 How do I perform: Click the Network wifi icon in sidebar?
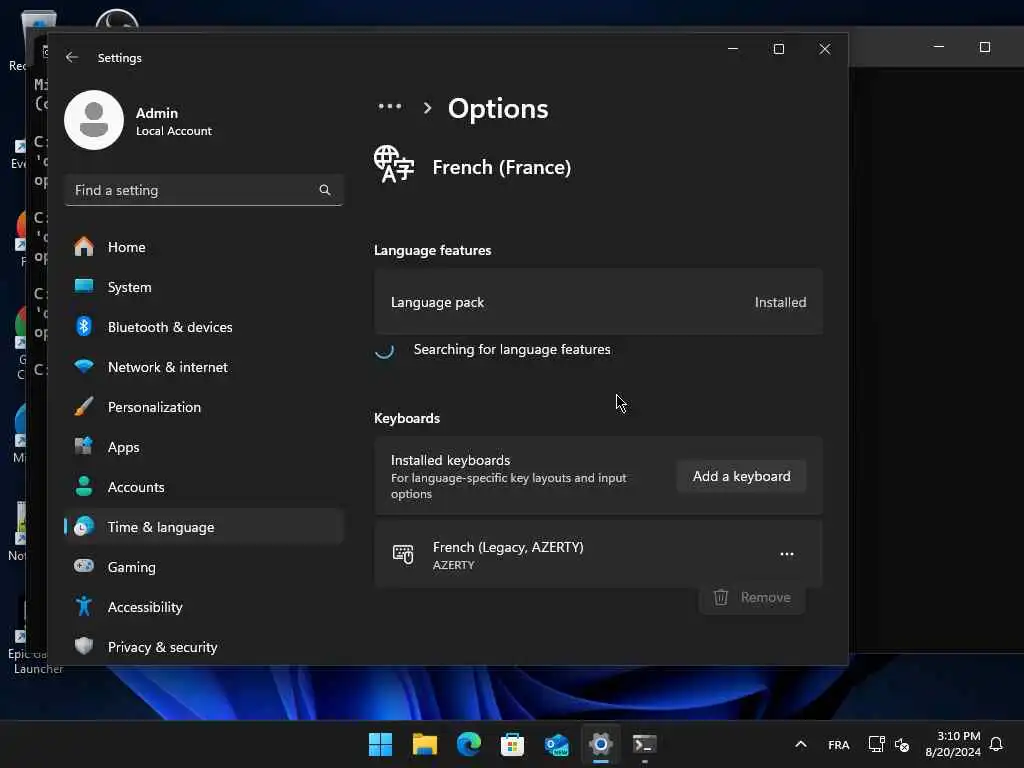[x=84, y=366]
